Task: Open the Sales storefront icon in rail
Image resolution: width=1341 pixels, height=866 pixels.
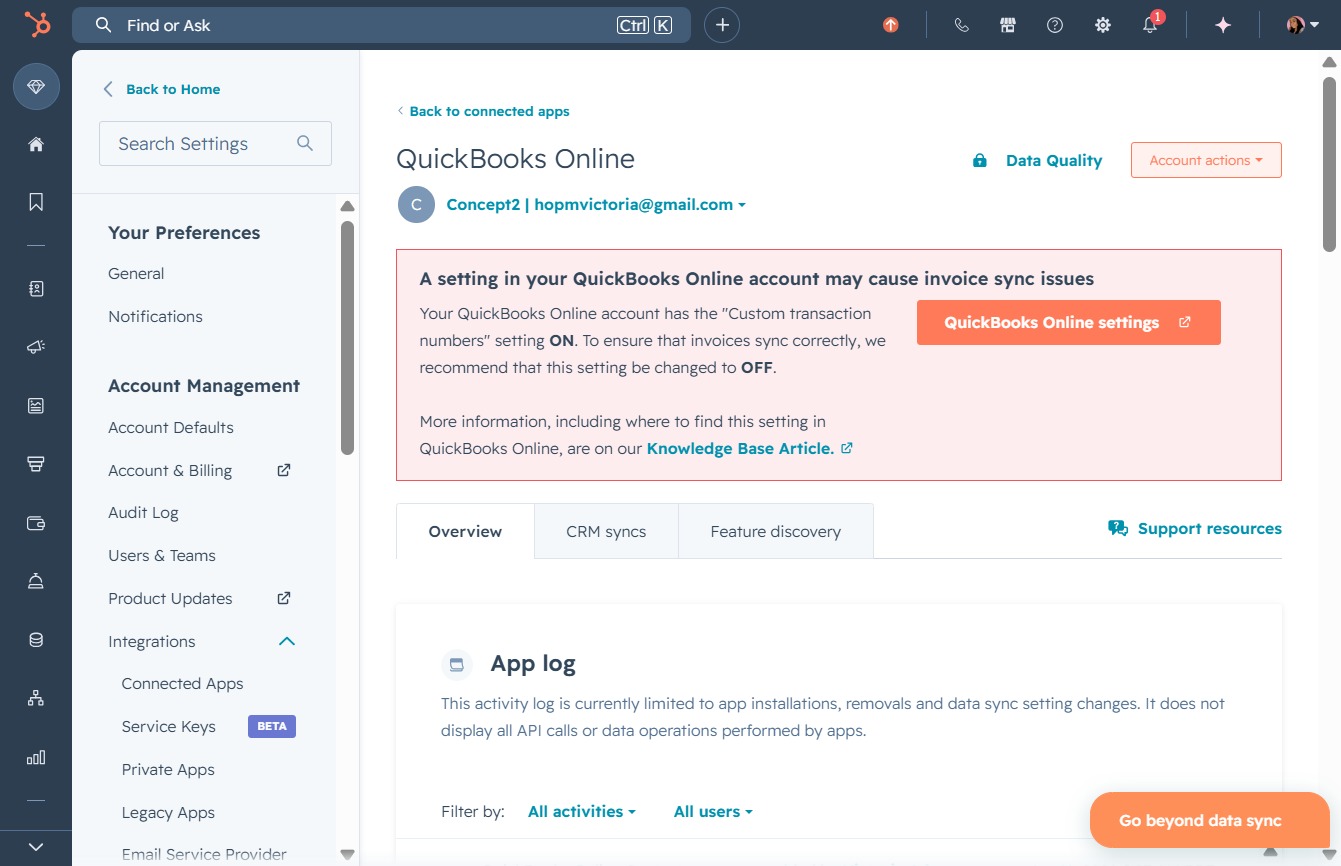Action: (x=36, y=464)
